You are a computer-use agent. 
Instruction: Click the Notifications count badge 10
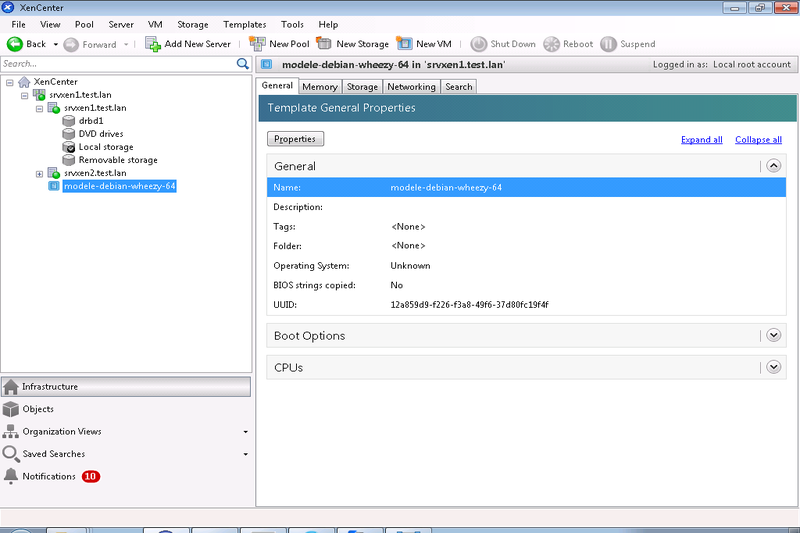tap(91, 476)
